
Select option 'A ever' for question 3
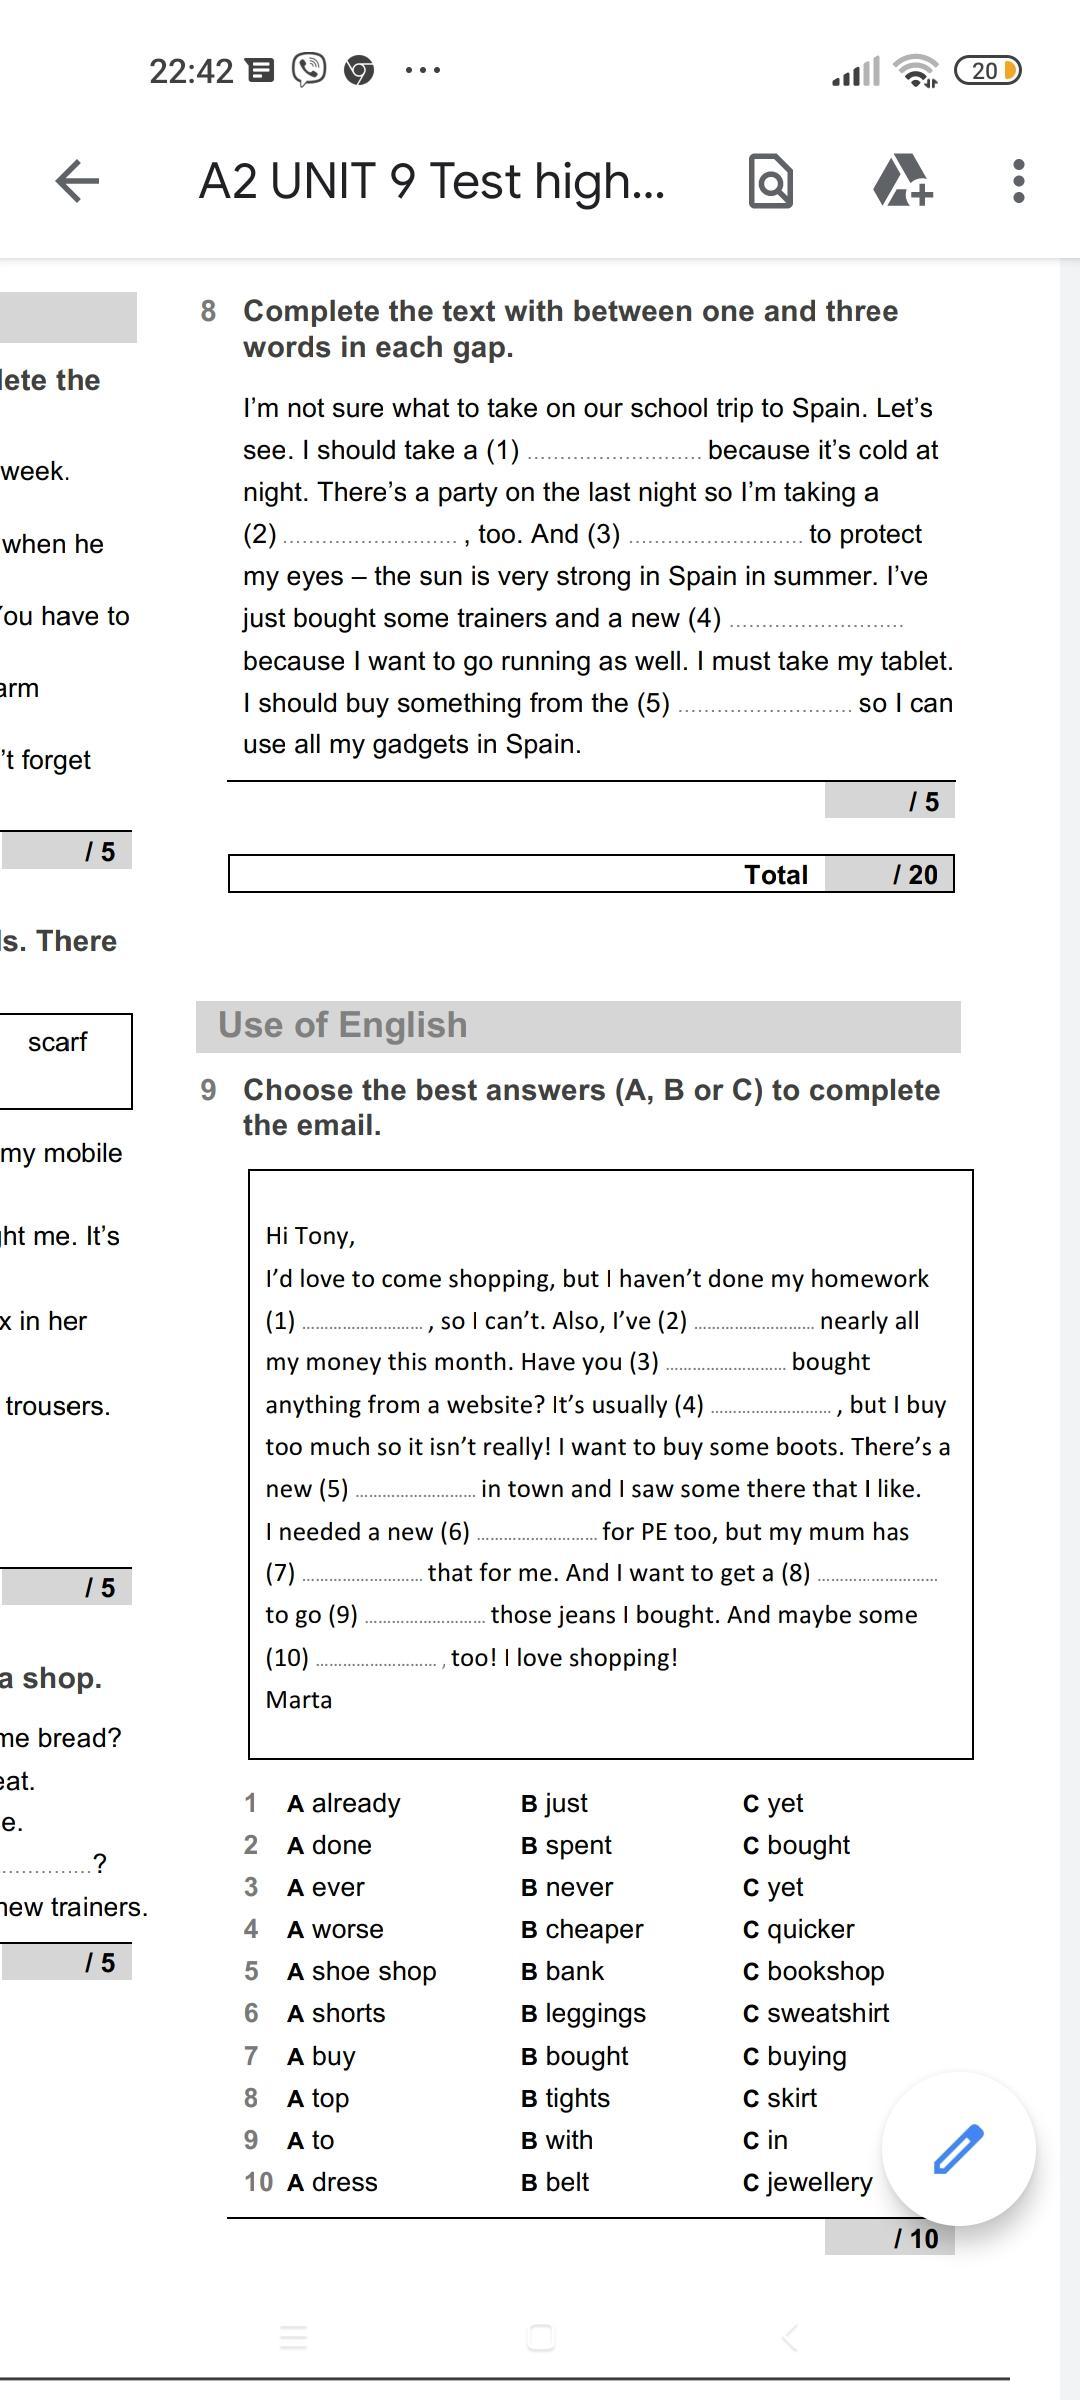(x=326, y=1887)
